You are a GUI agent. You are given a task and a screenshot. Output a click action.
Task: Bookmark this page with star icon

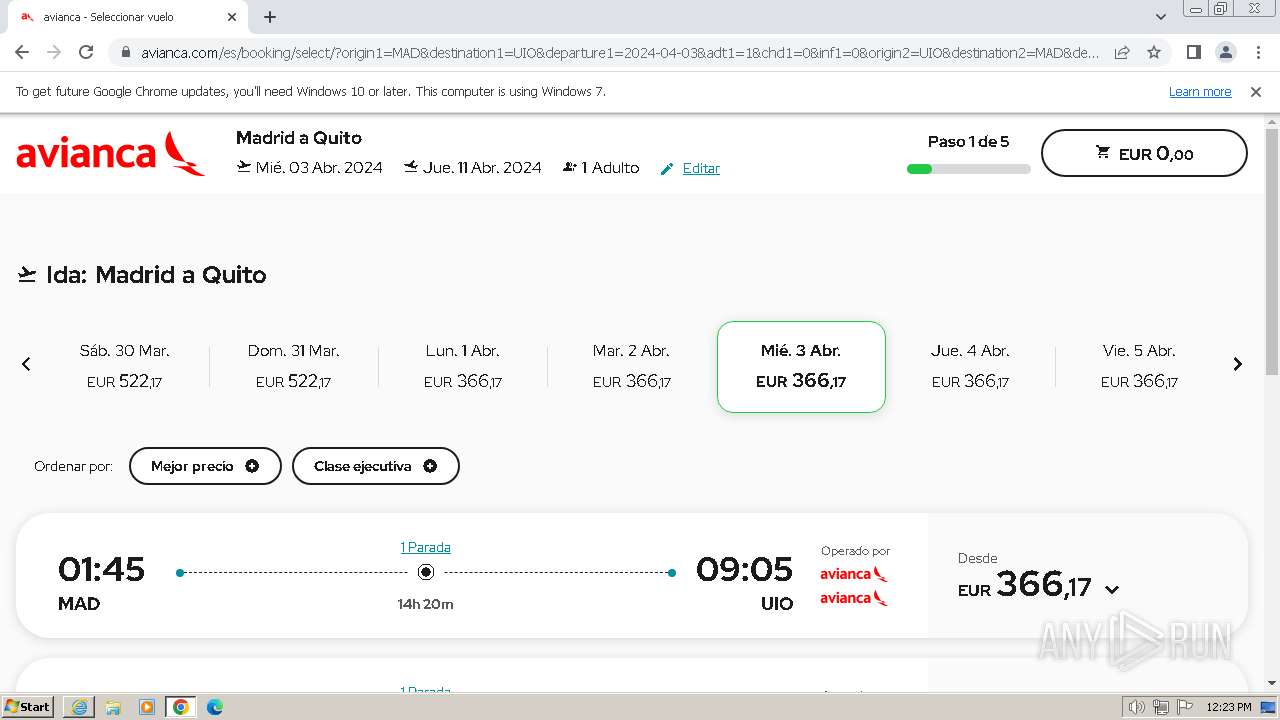pyautogui.click(x=1154, y=52)
